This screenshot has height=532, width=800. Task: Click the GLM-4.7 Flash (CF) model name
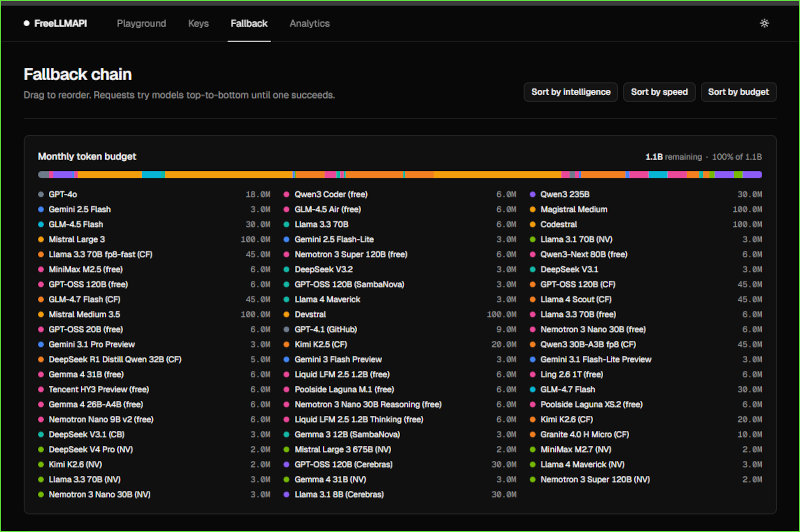(84, 299)
